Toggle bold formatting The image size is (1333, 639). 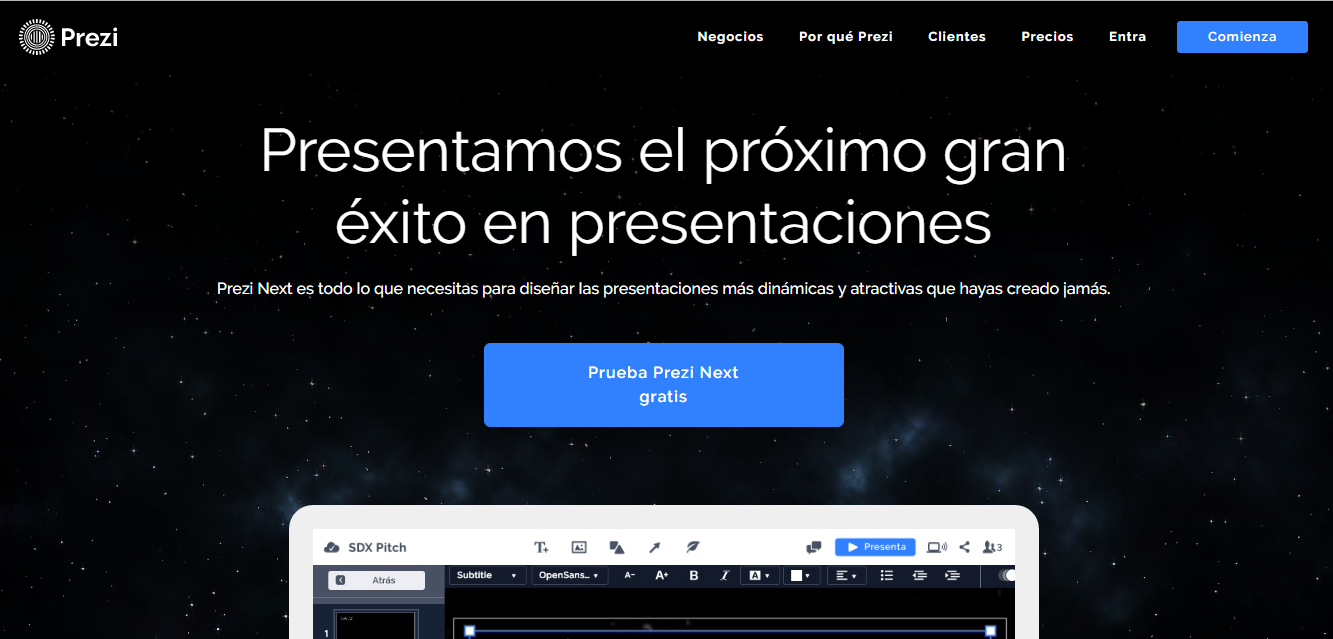point(694,576)
